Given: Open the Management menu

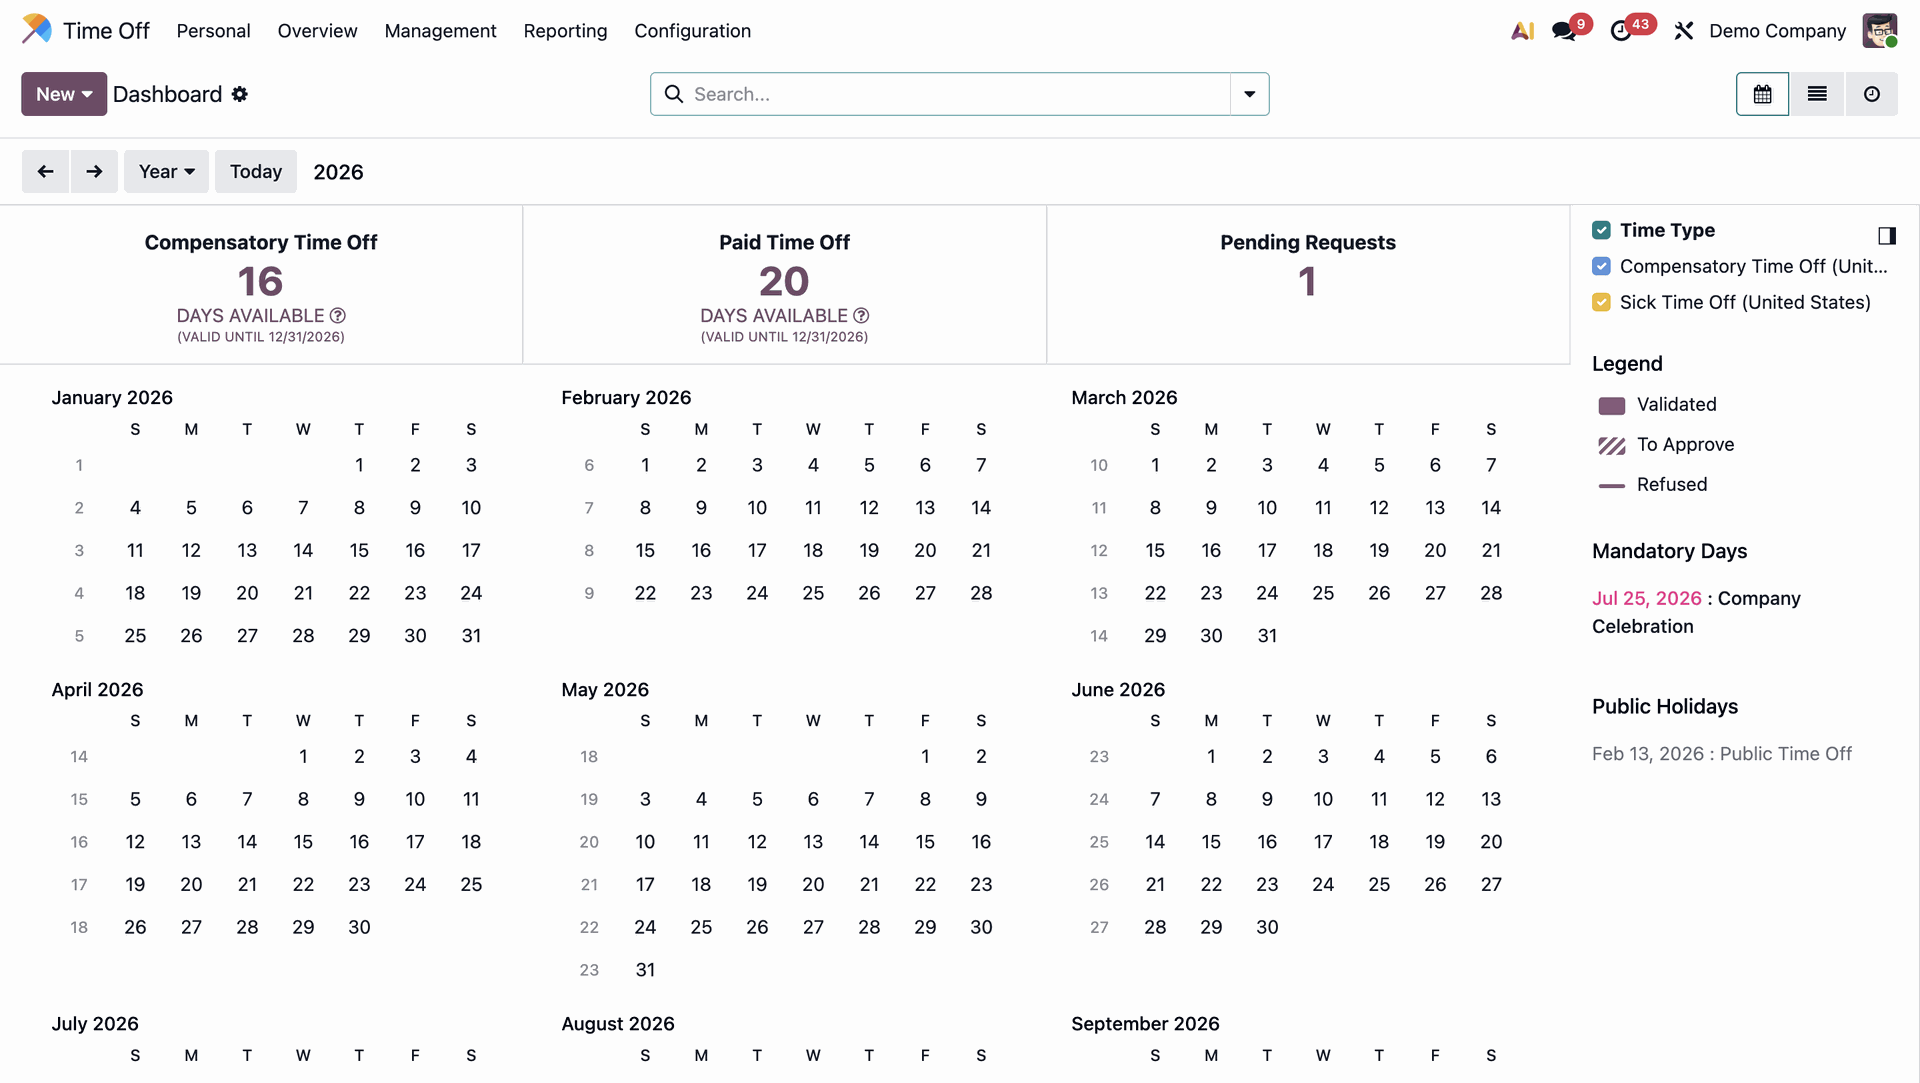Looking at the screenshot, I should 440,31.
